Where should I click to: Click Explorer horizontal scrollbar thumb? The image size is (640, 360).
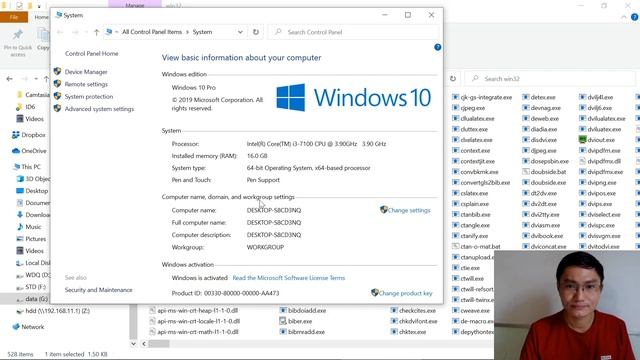159,344
